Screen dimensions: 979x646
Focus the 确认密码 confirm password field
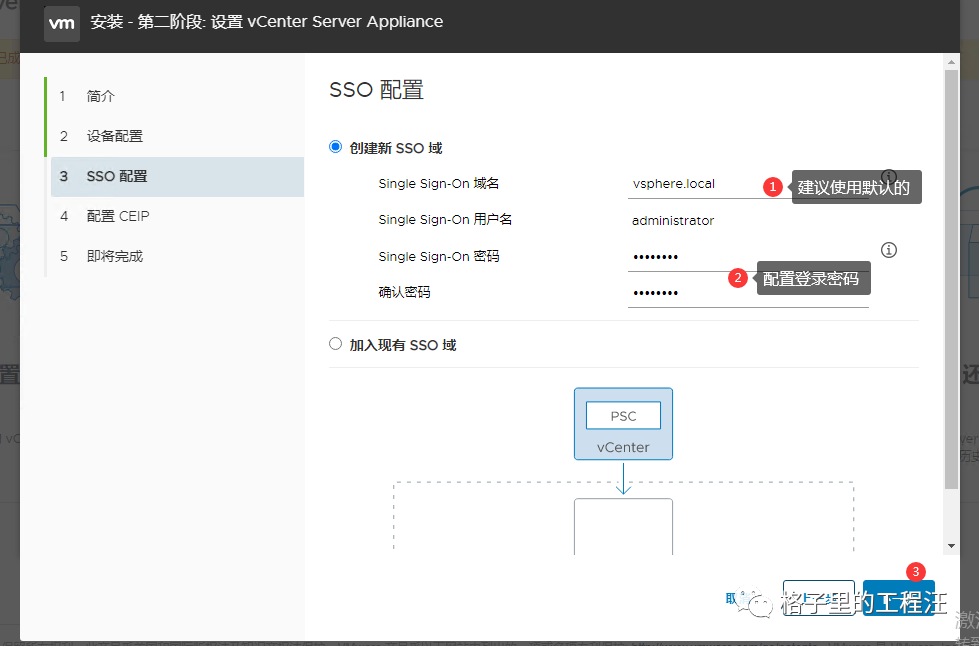coord(748,293)
